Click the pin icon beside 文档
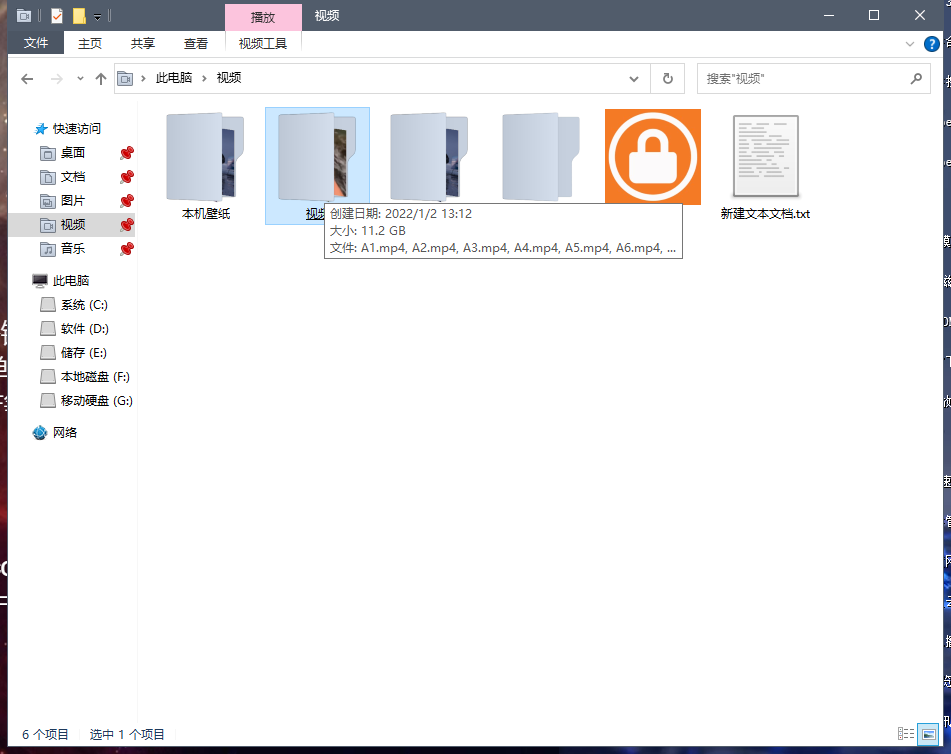951x754 pixels. point(127,177)
